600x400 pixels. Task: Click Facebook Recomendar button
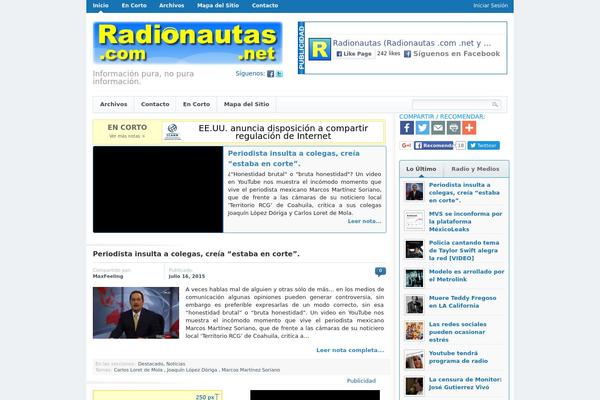434,145
